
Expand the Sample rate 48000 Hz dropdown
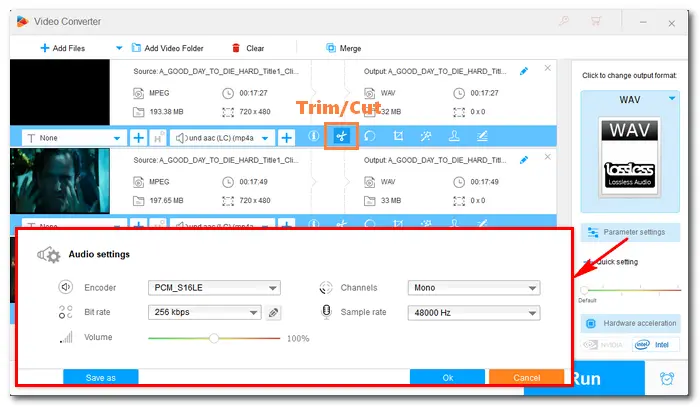click(474, 313)
